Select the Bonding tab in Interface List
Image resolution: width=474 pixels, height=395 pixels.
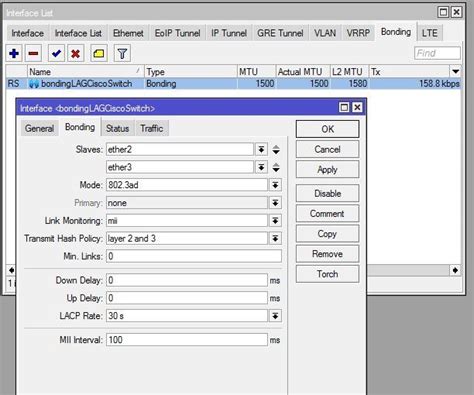396,32
